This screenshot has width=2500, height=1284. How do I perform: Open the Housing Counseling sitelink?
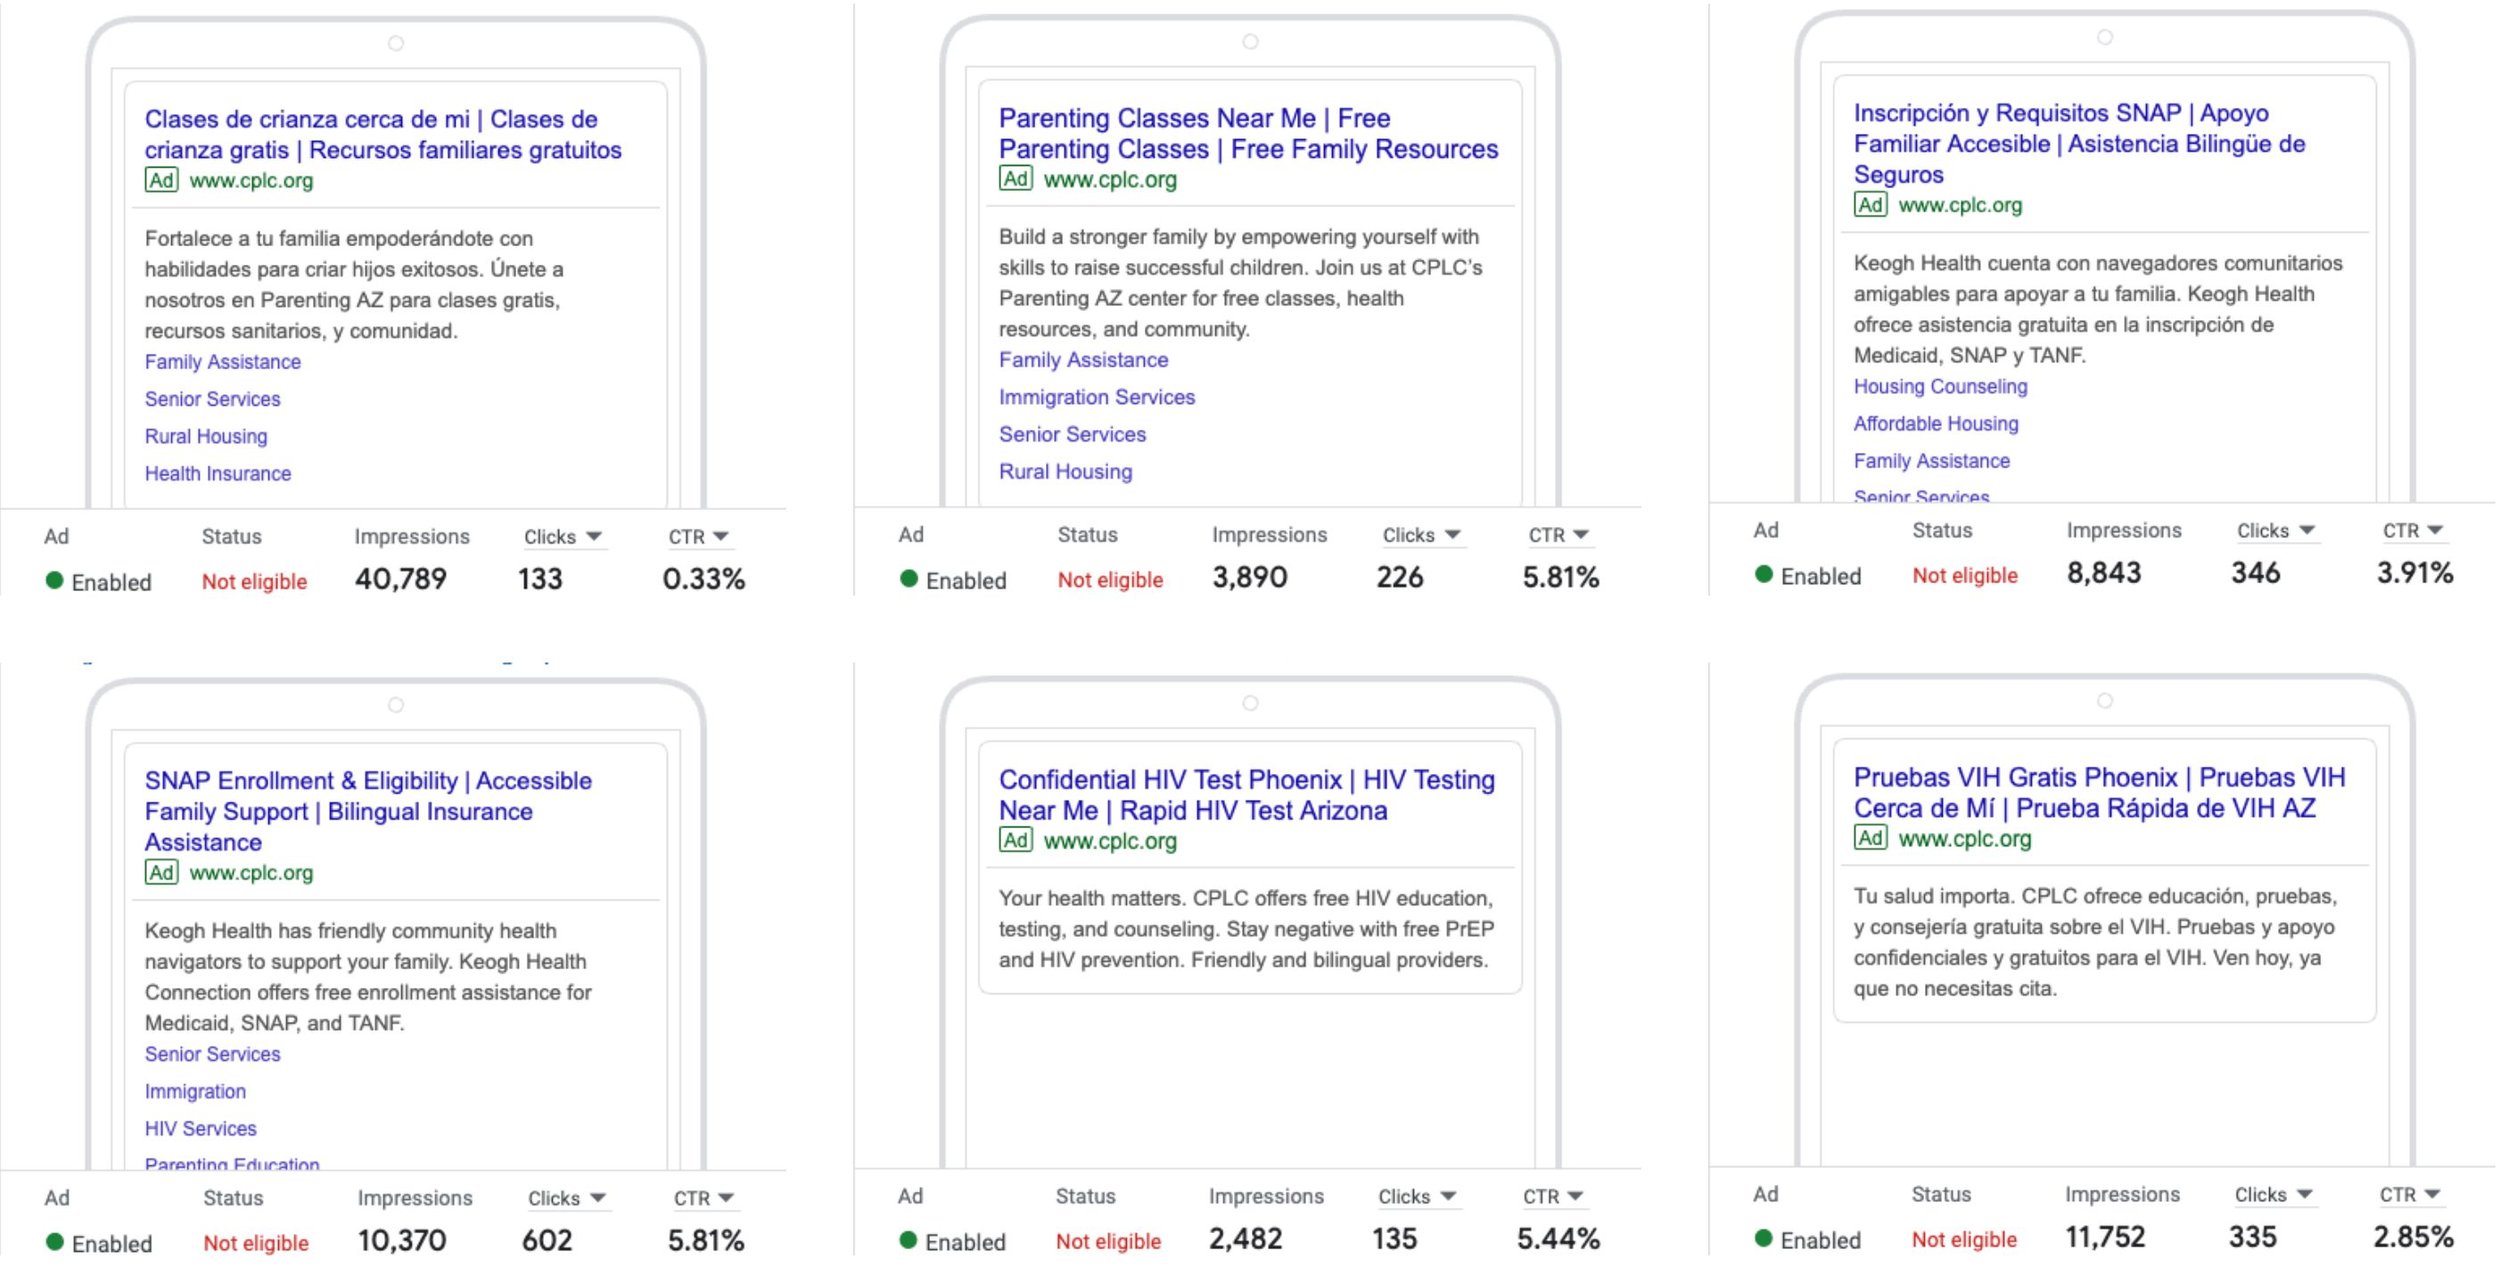coord(1940,386)
